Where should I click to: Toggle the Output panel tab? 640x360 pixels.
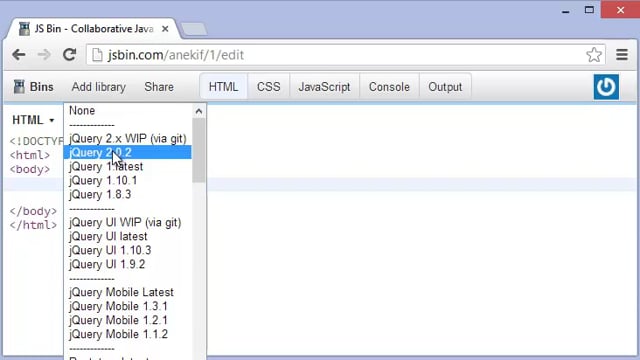click(x=445, y=87)
